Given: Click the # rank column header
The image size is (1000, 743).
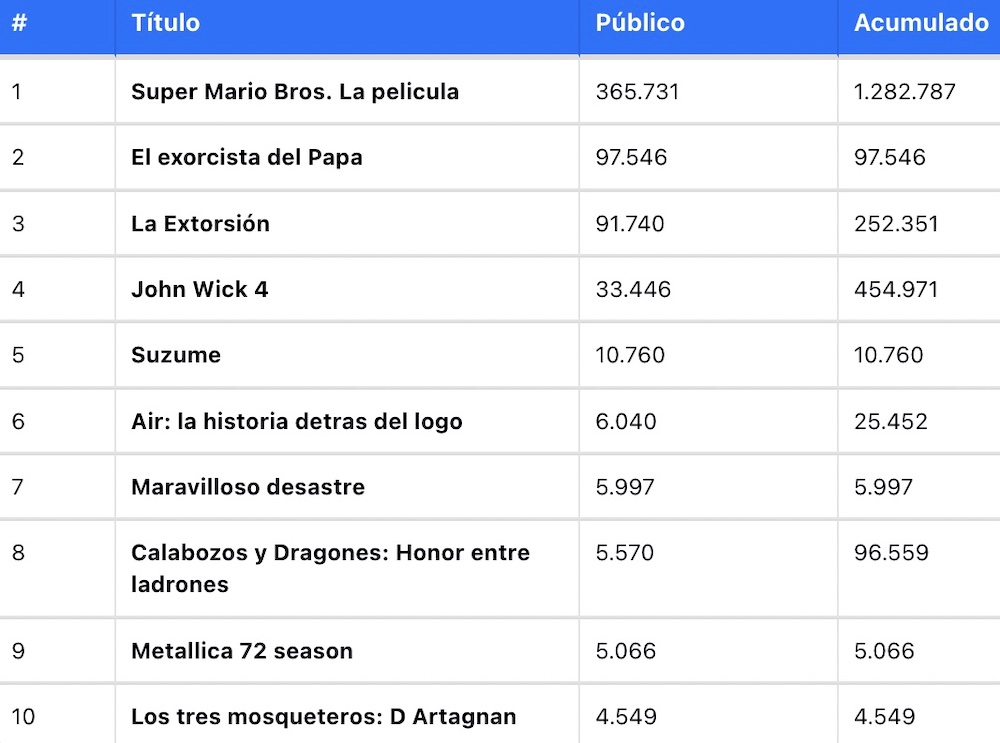Looking at the screenshot, I should (19, 23).
